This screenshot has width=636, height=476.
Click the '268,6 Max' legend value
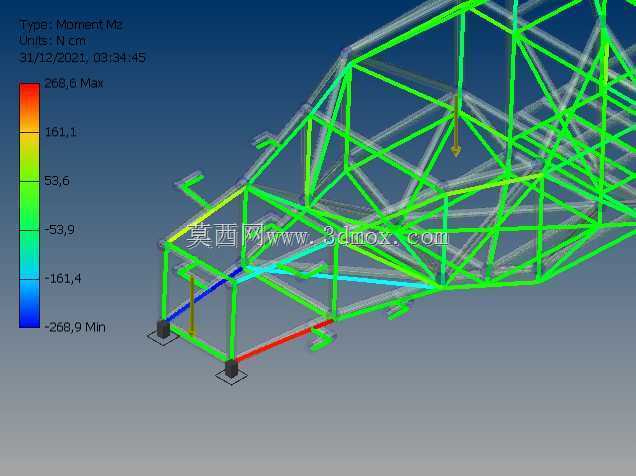point(74,83)
